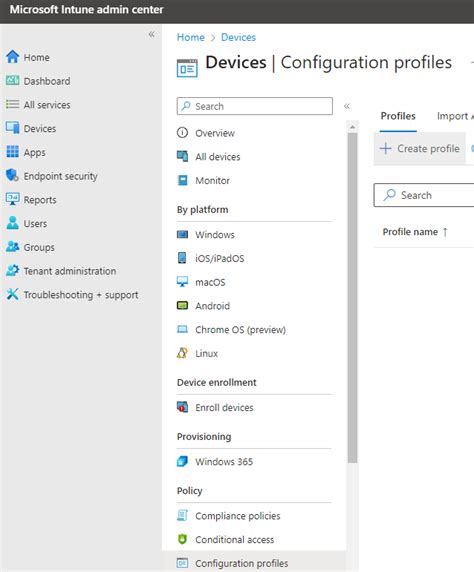
Task: Click the Monitor icon in devices menu
Action: [x=182, y=180]
